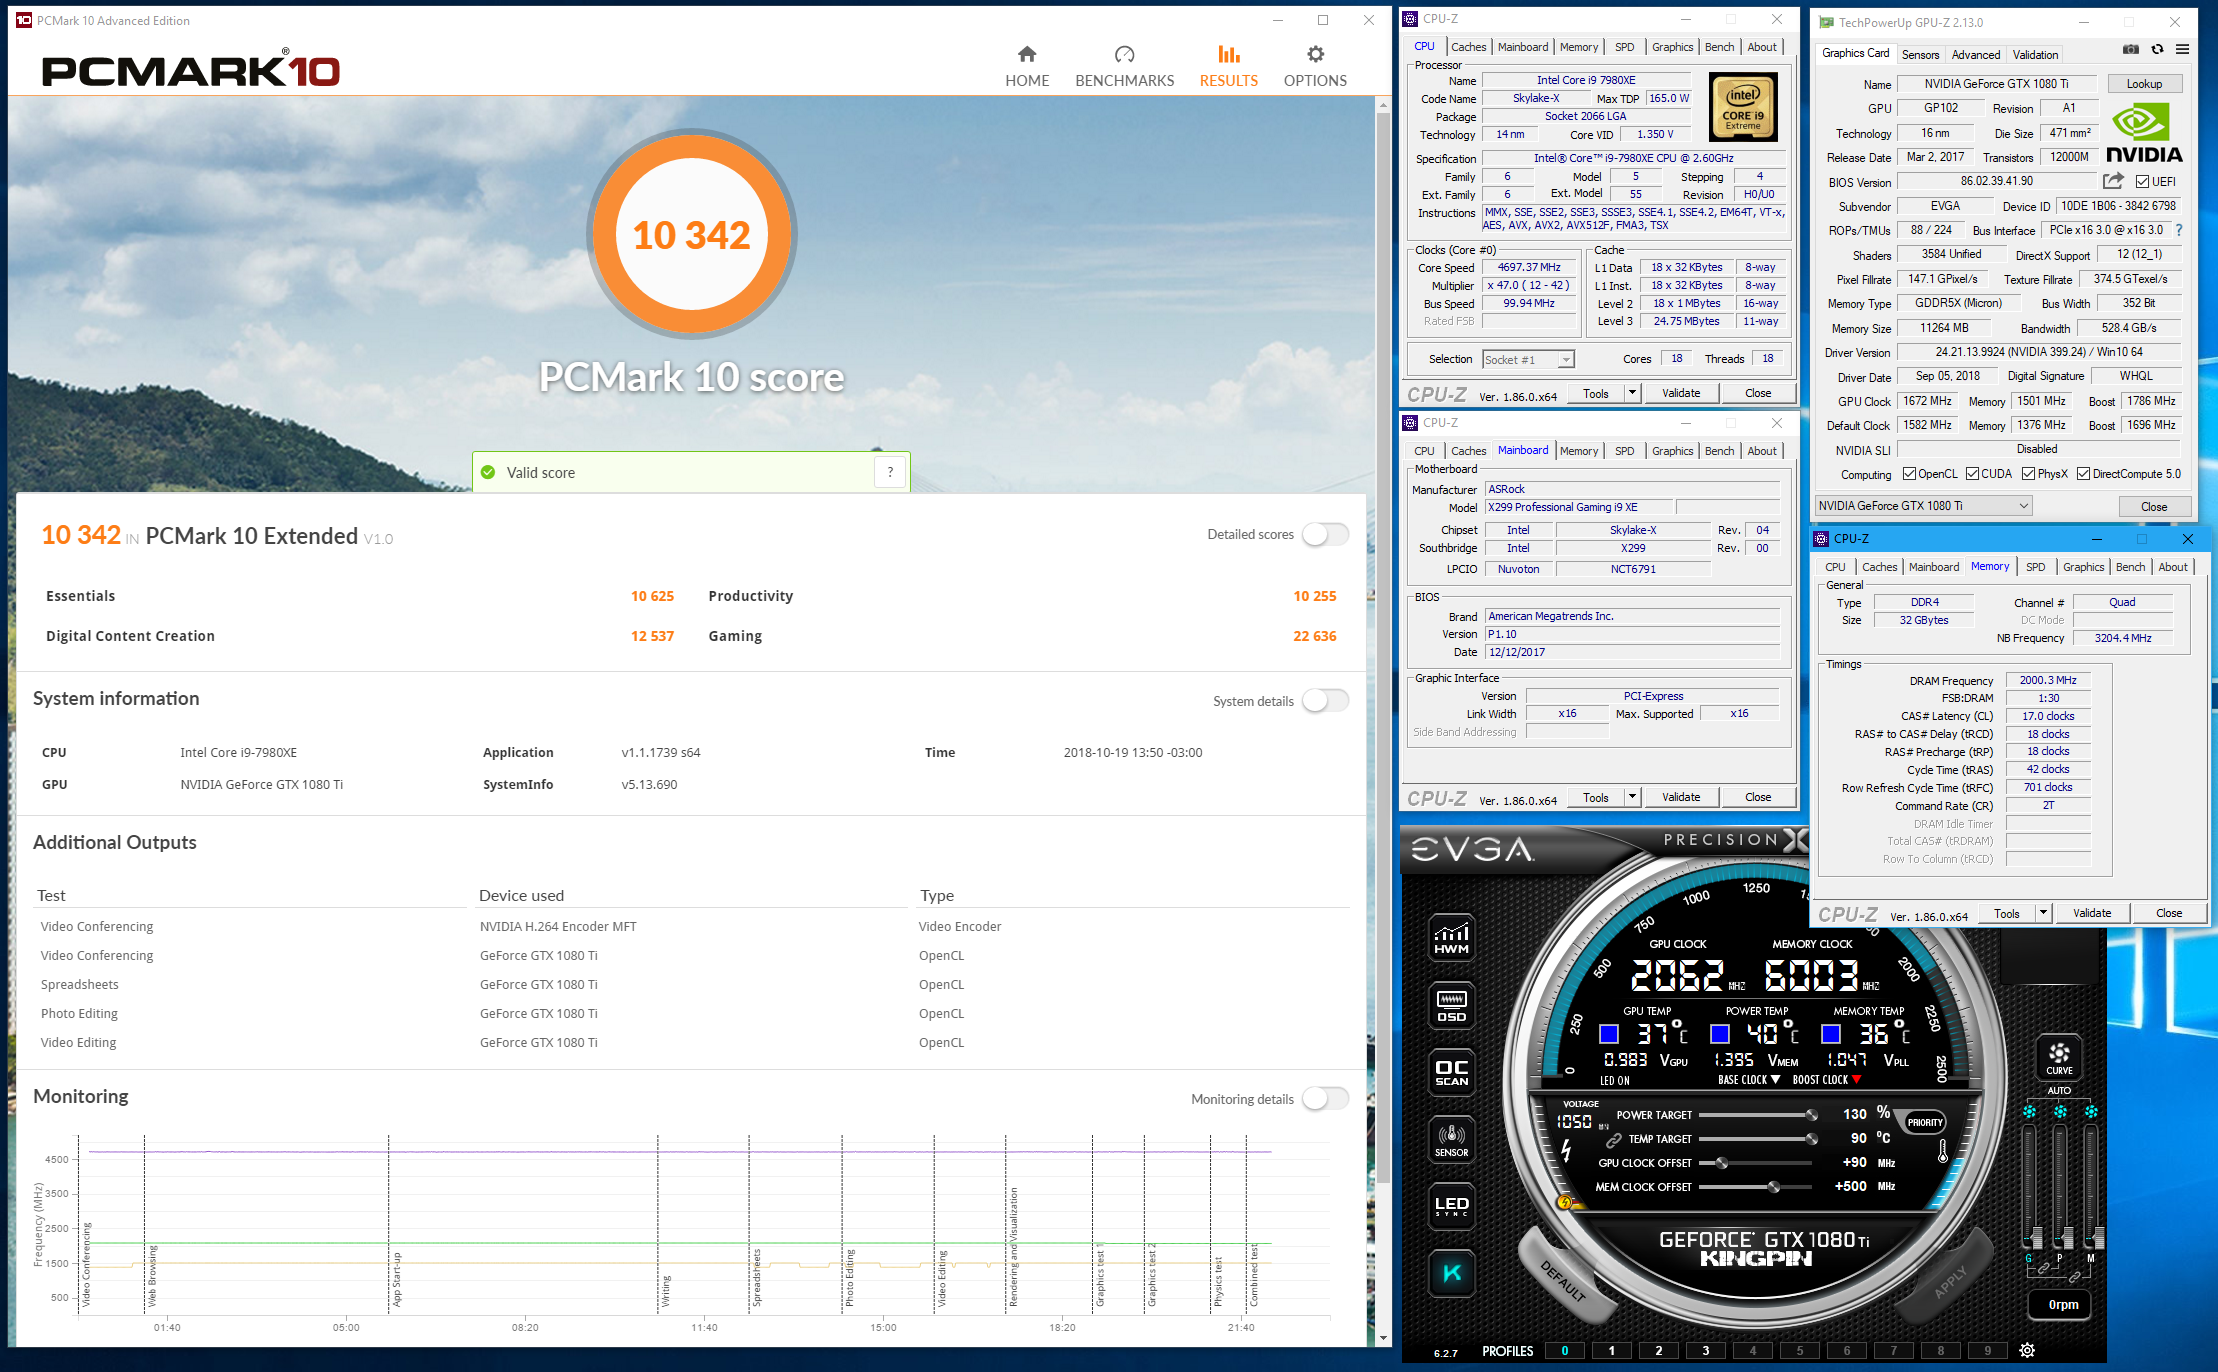Take a GPU-Z screenshot with camera icon

2131,49
